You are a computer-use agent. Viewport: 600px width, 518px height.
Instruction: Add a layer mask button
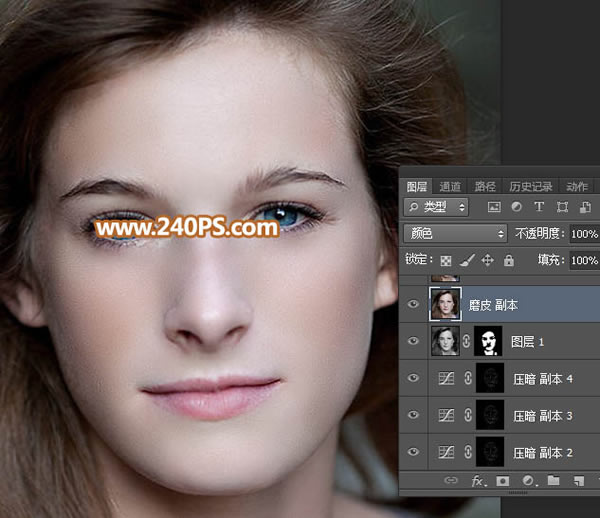click(x=502, y=481)
